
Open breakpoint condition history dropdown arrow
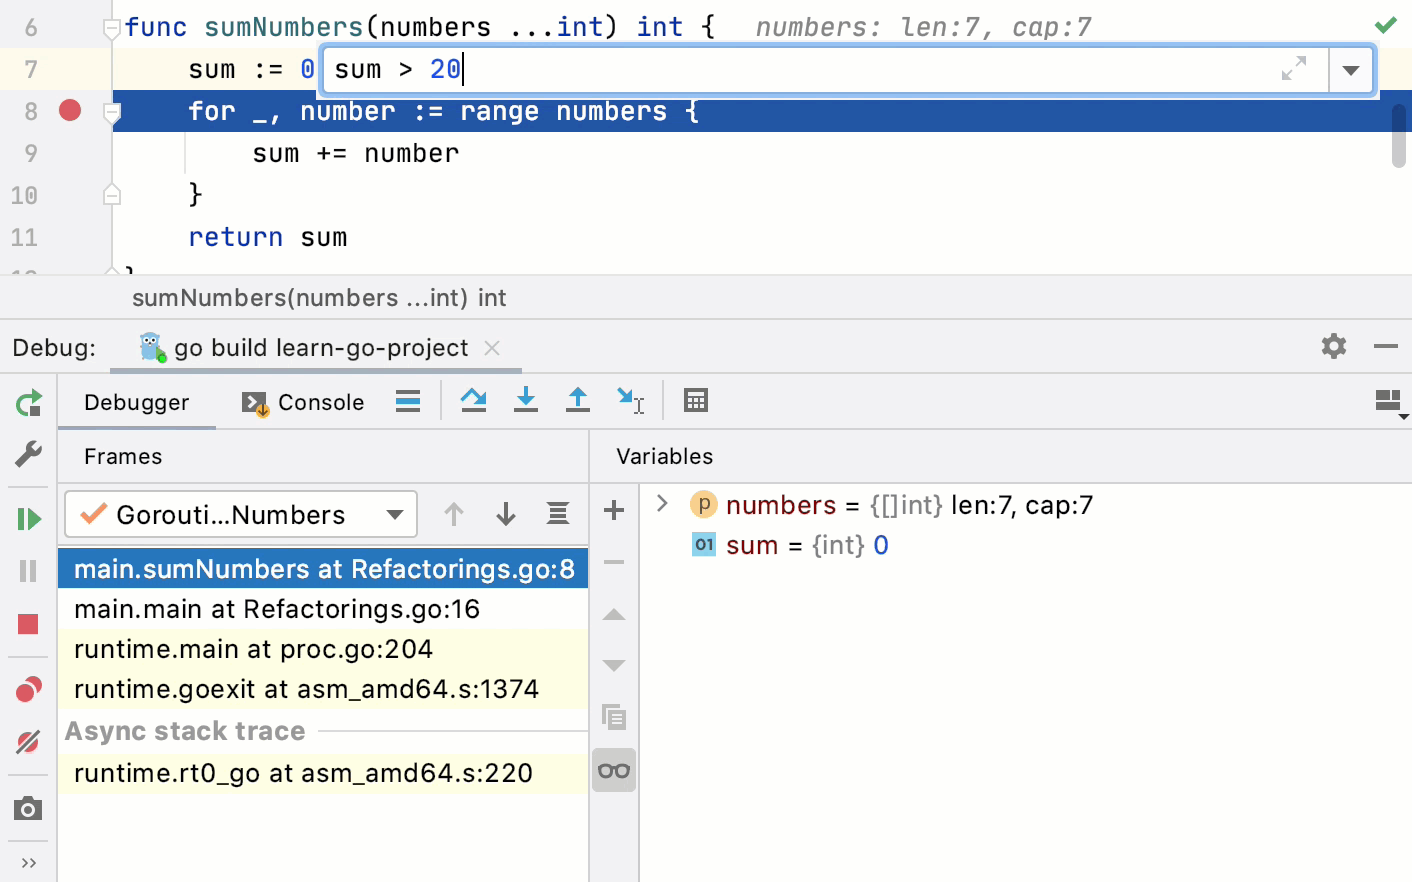point(1350,70)
